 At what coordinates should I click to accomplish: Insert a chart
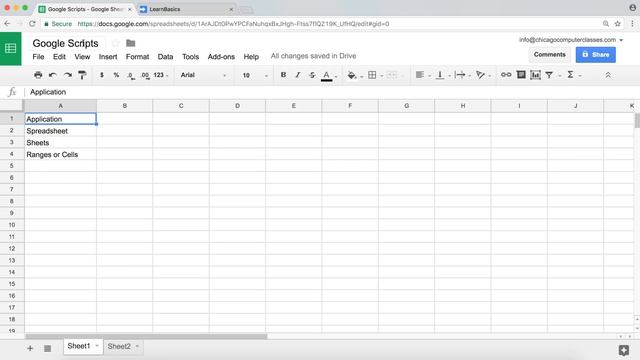click(535, 75)
